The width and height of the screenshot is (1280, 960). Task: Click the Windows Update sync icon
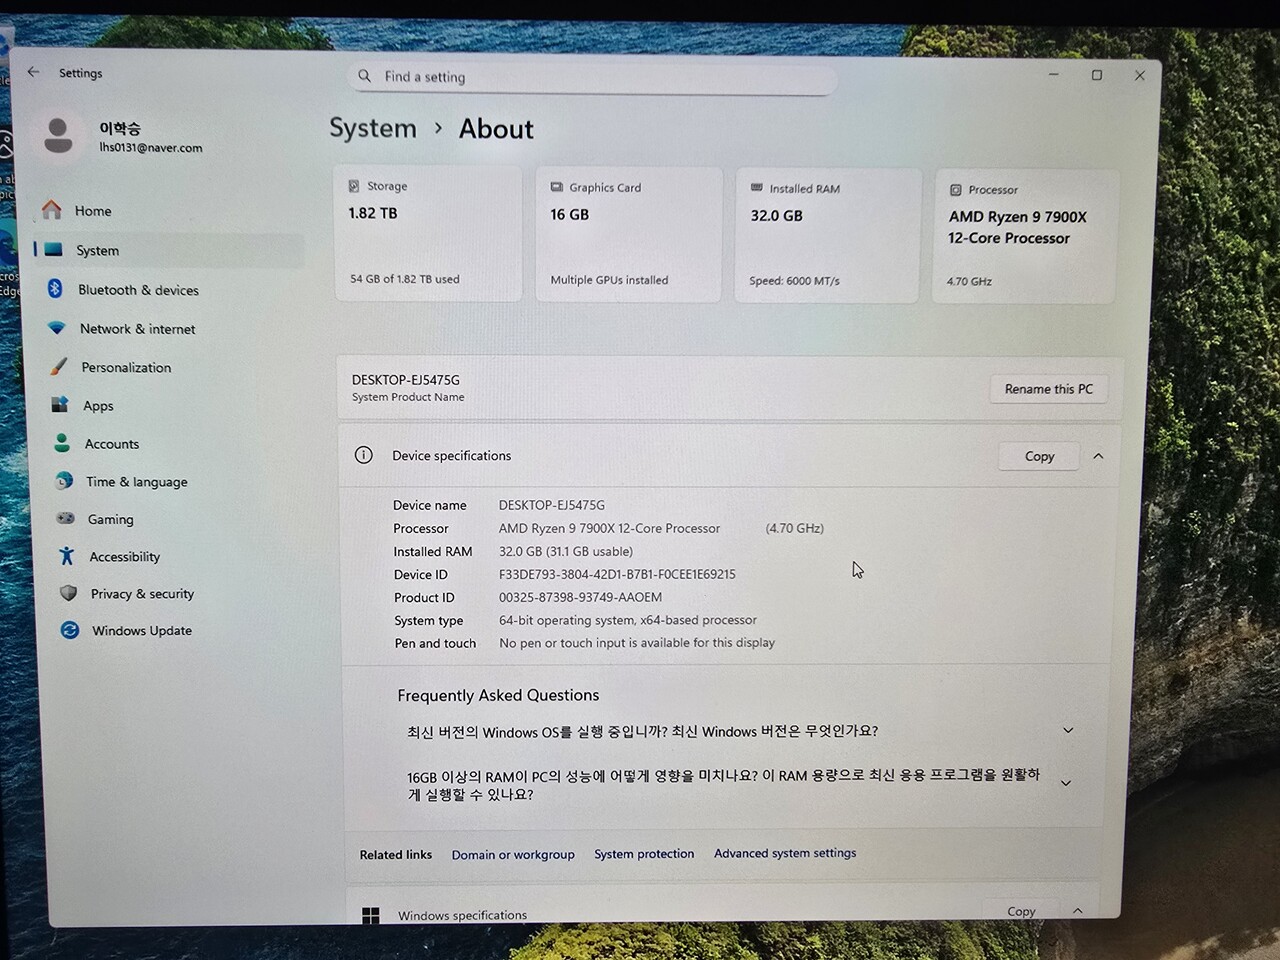coord(70,630)
